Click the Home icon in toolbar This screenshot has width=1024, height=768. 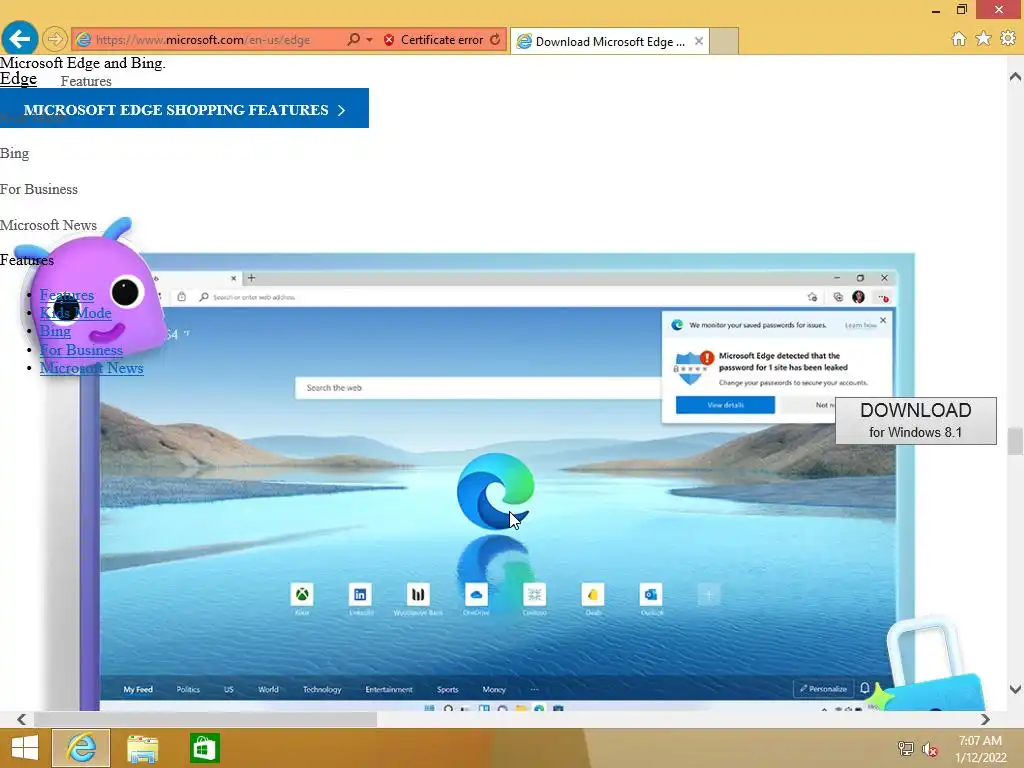(959, 39)
